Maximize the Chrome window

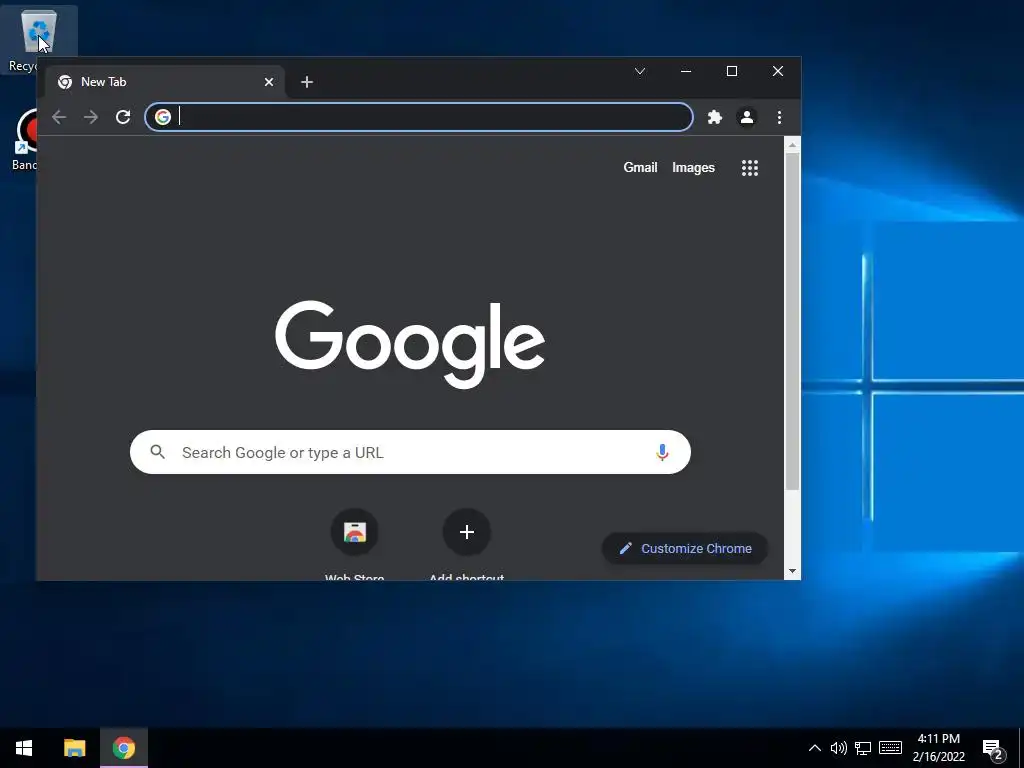click(x=732, y=71)
